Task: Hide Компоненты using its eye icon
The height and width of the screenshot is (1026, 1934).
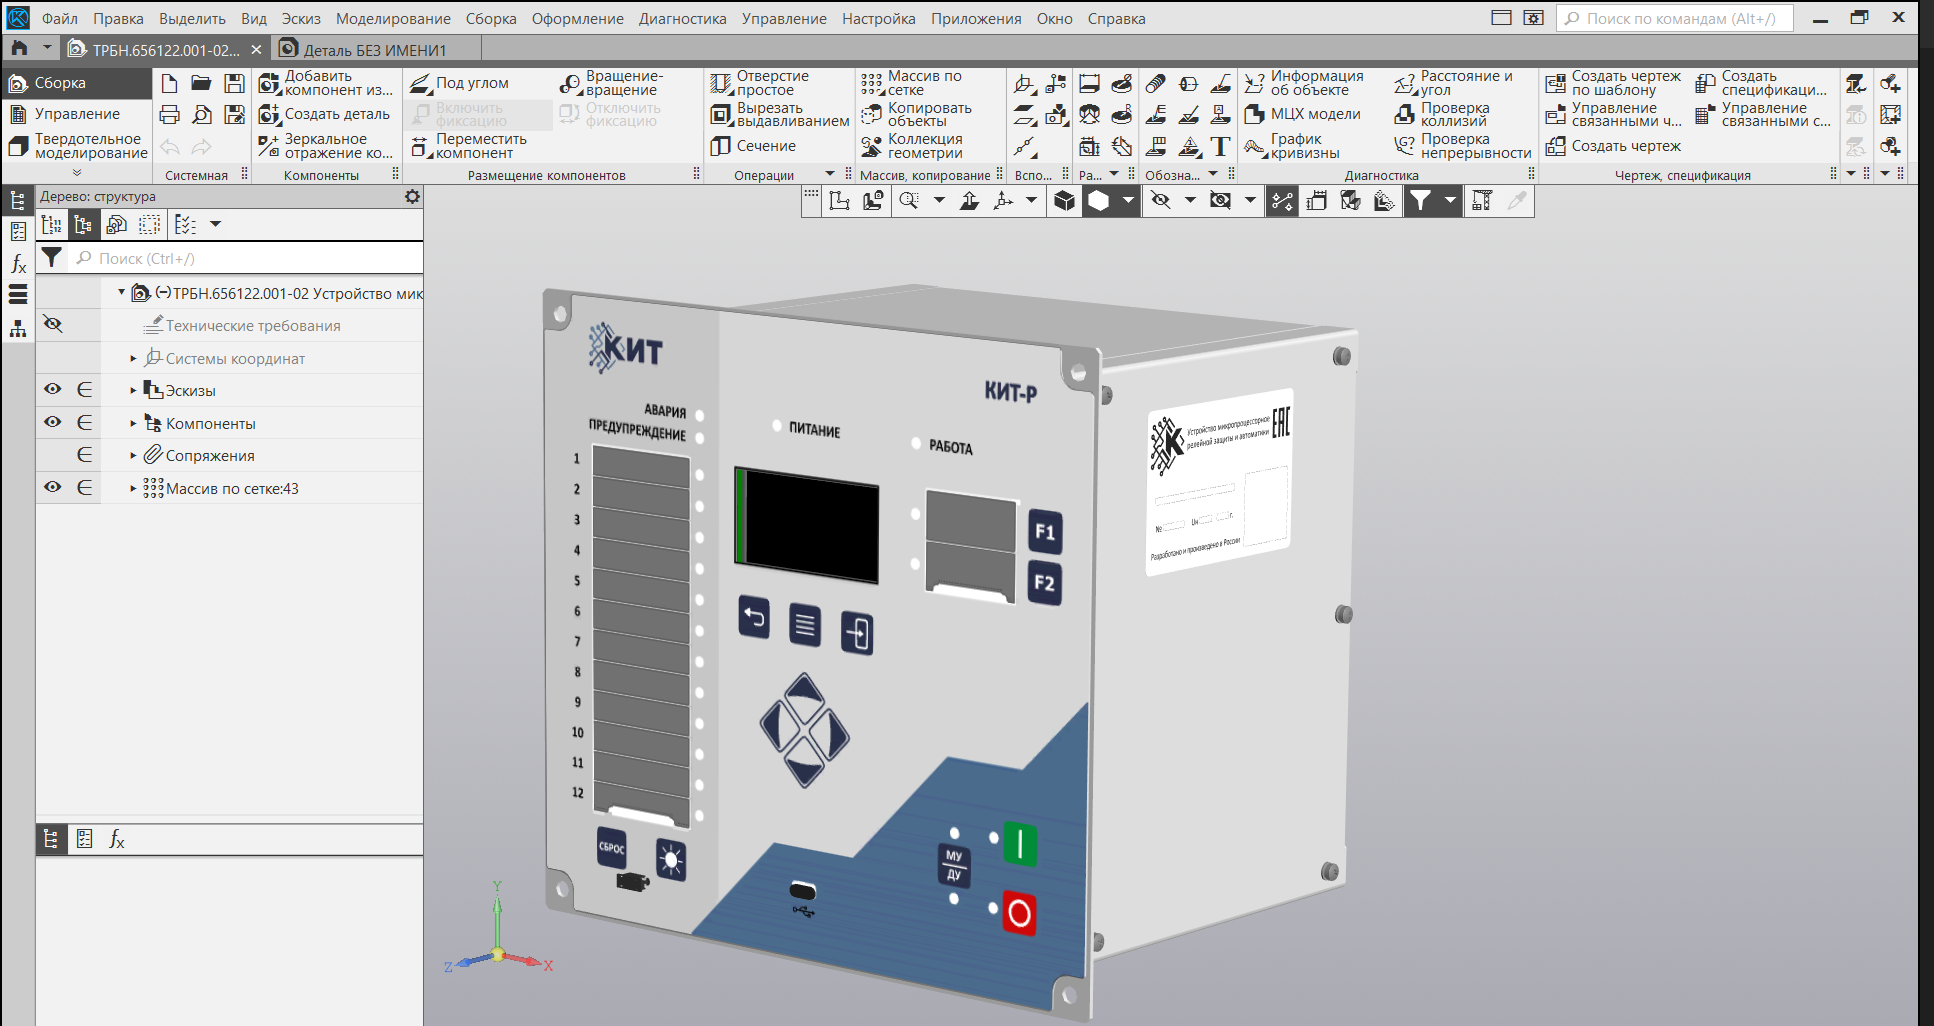Action: pyautogui.click(x=53, y=423)
